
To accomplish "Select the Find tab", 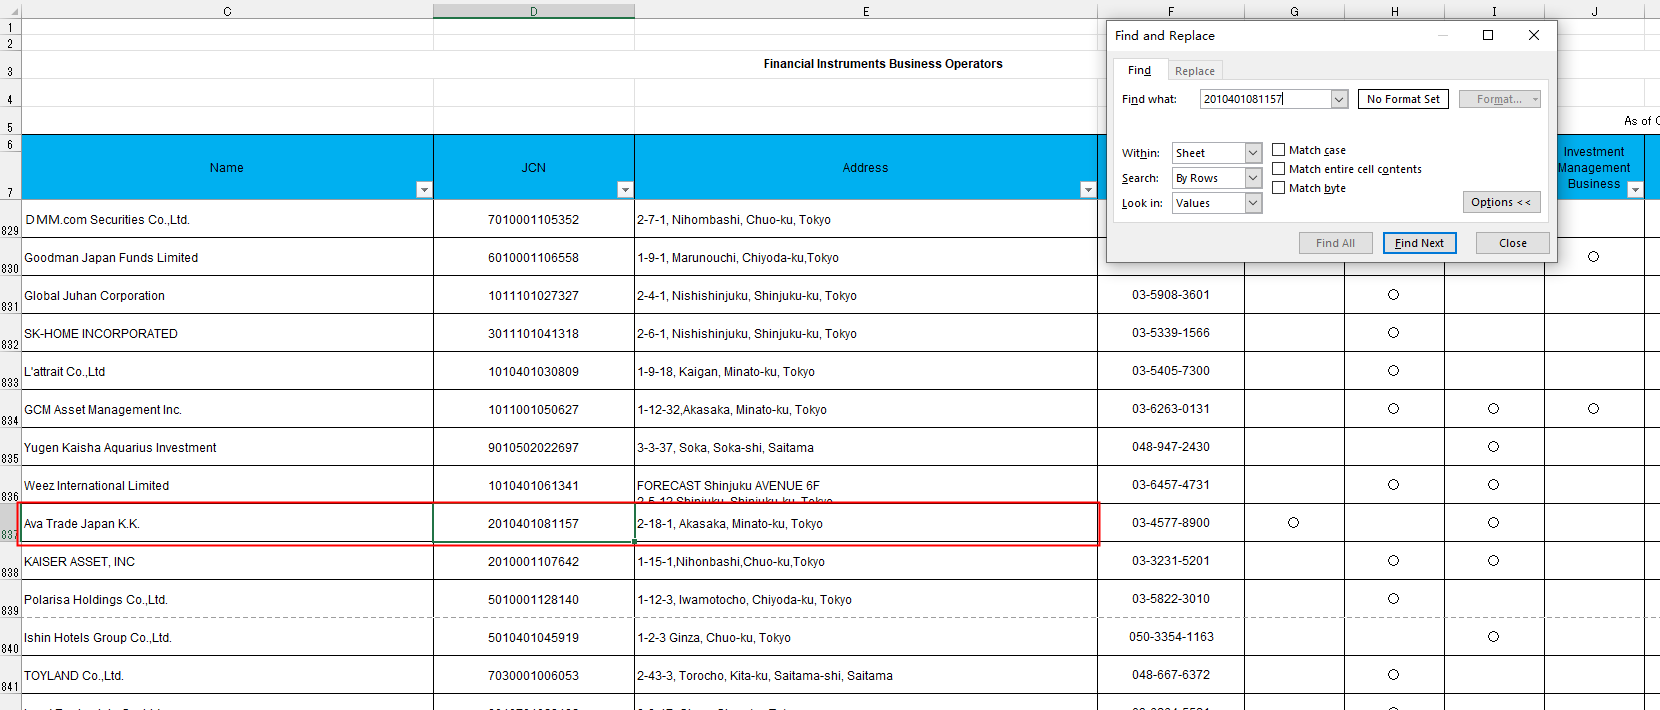I will pyautogui.click(x=1139, y=70).
